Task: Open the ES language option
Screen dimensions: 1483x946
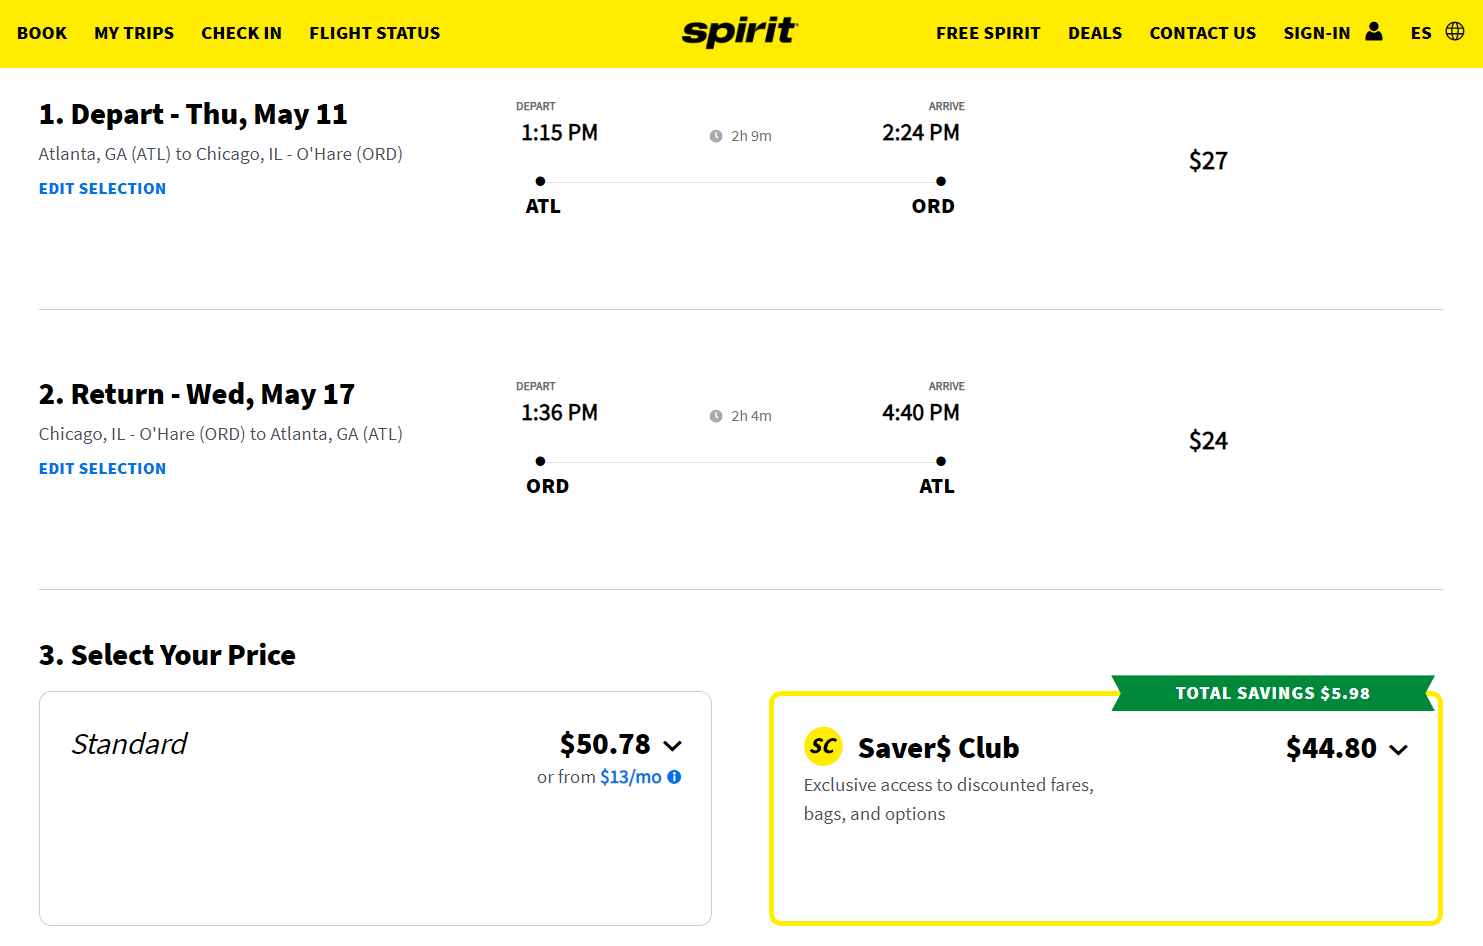Action: pyautogui.click(x=1421, y=32)
